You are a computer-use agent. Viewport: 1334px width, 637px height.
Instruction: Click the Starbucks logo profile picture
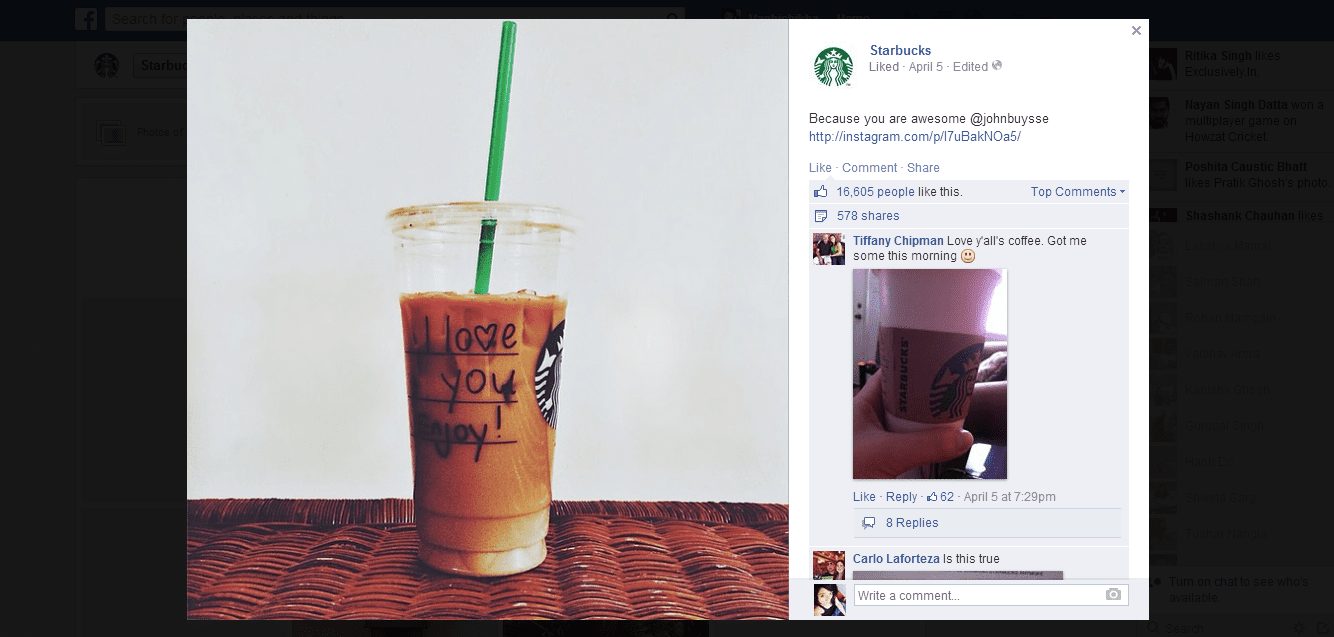[833, 66]
